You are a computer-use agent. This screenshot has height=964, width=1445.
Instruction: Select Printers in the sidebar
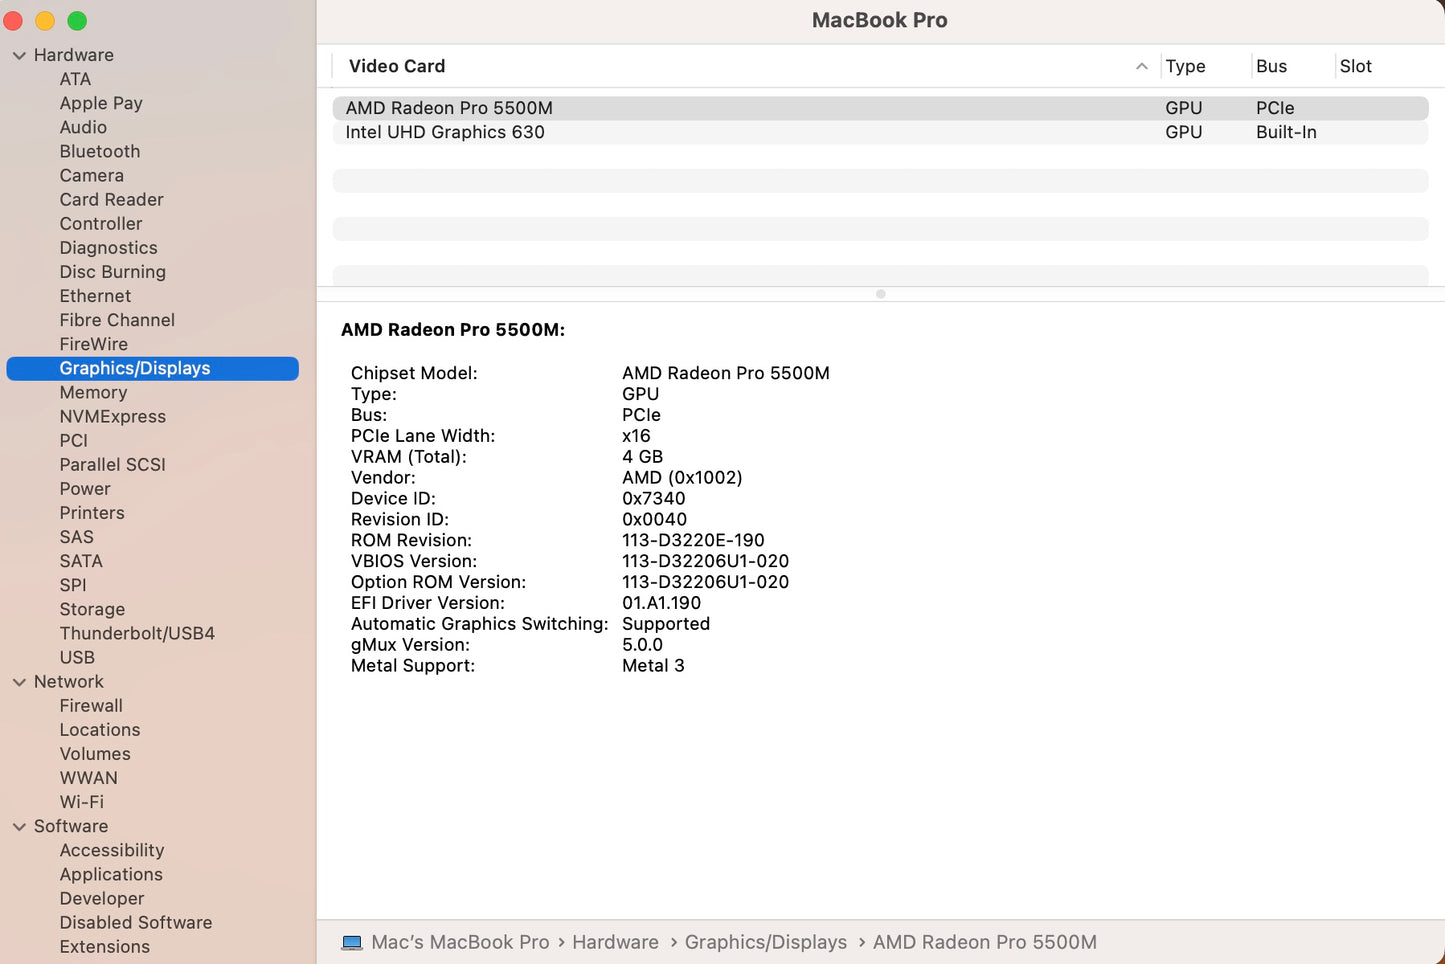tap(92, 512)
